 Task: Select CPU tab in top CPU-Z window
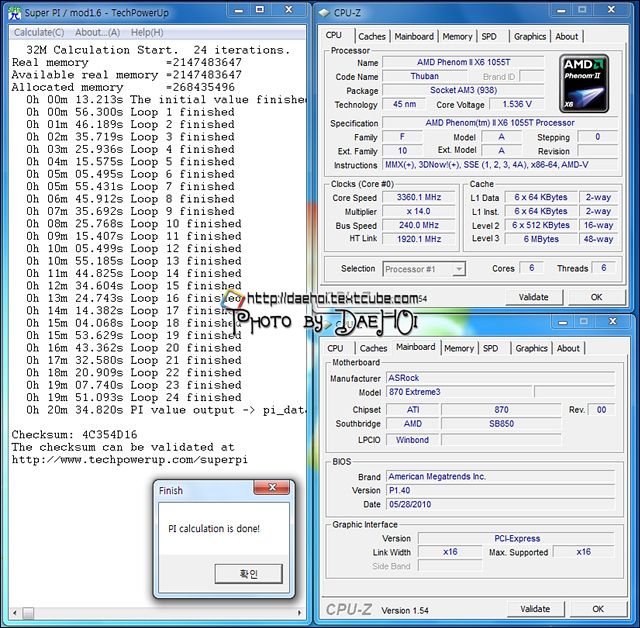click(334, 35)
